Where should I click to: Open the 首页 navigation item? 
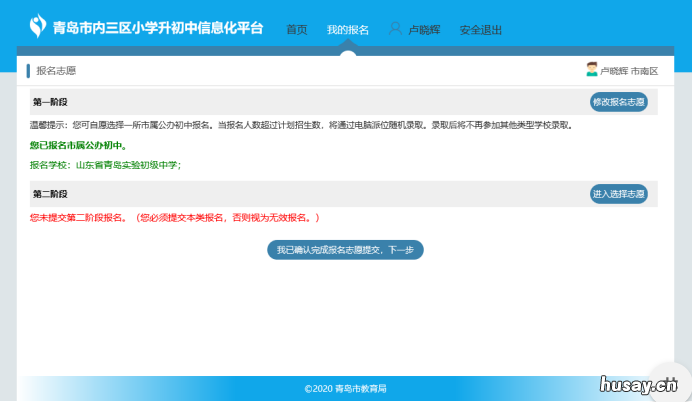tap(297, 30)
